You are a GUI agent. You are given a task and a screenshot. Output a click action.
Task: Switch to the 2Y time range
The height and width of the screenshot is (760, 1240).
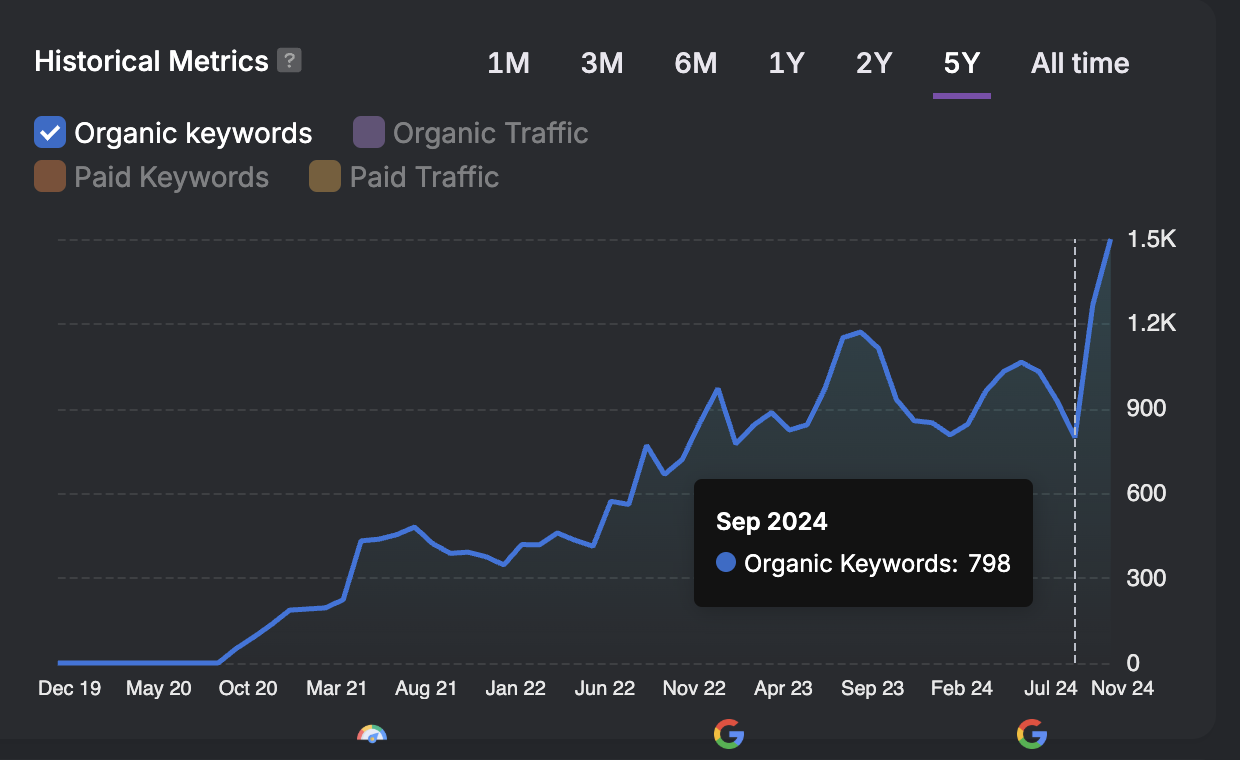pyautogui.click(x=873, y=63)
